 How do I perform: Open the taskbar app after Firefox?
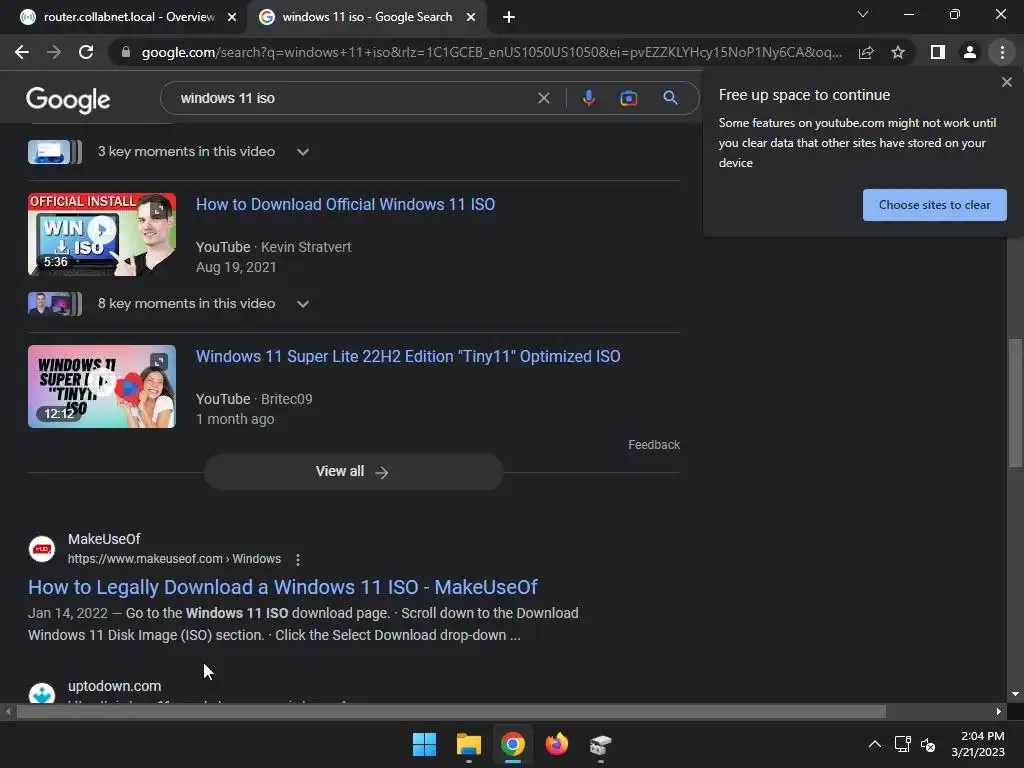(600, 744)
